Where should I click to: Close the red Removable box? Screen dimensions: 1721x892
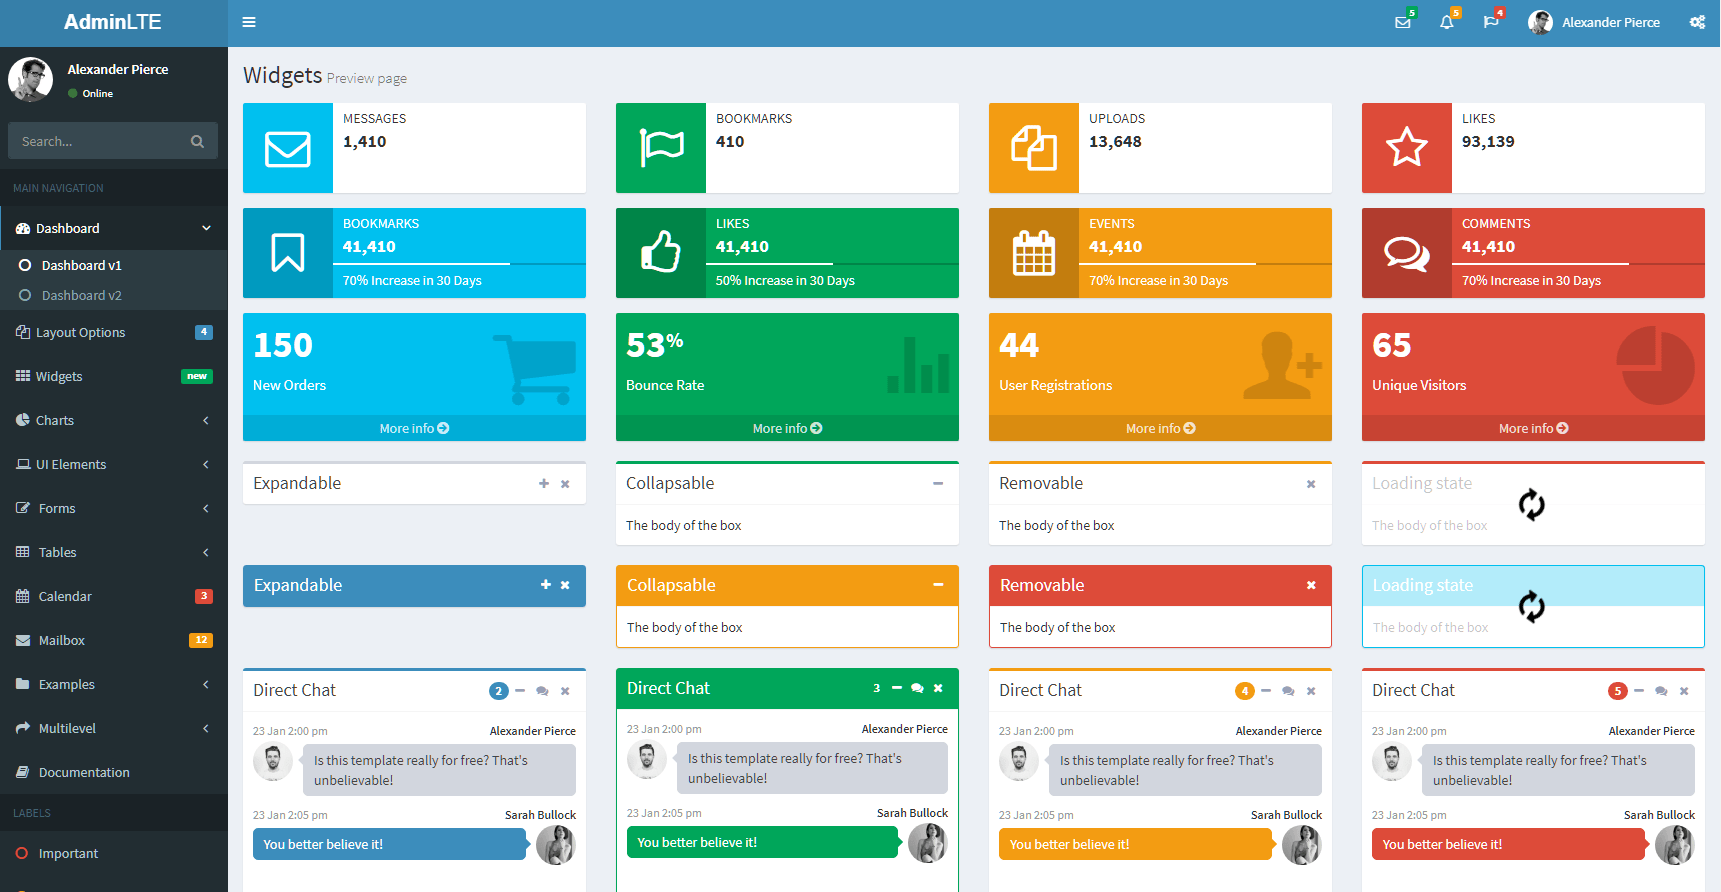pos(1311,585)
